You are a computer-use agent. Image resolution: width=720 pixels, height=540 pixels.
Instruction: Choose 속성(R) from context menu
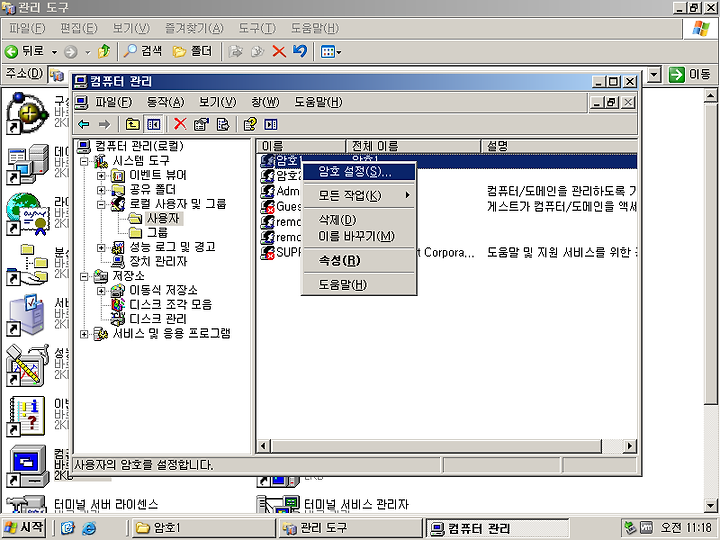[x=359, y=260]
